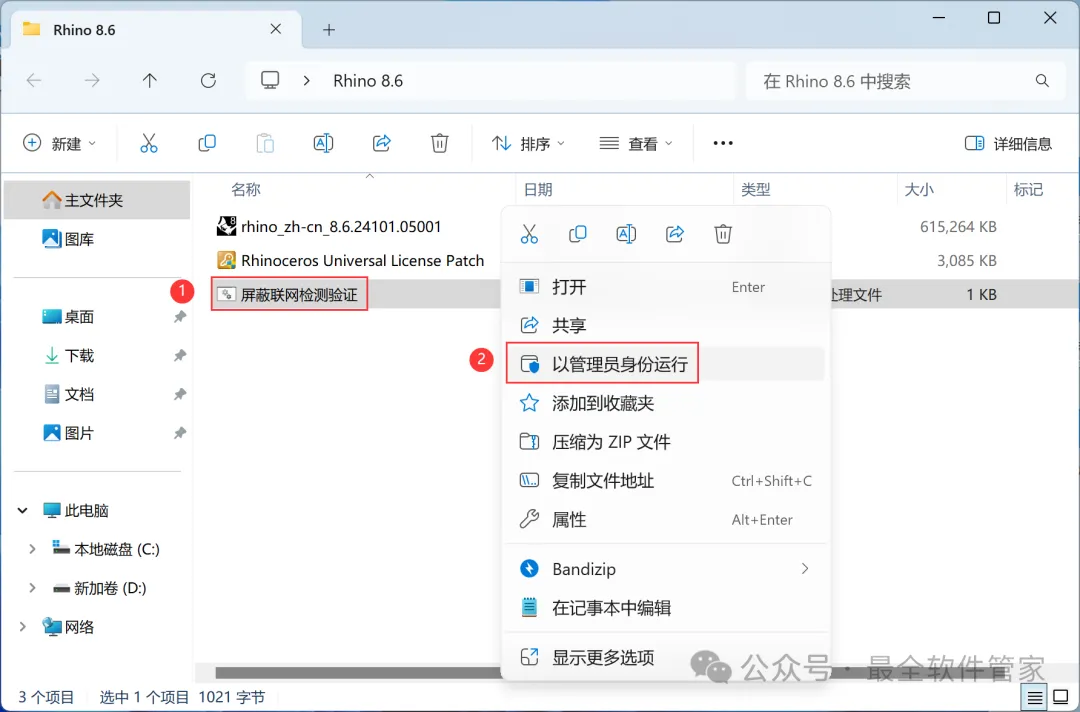Open the Bandizip submenu arrow
Viewport: 1080px width, 712px height.
[x=804, y=569]
